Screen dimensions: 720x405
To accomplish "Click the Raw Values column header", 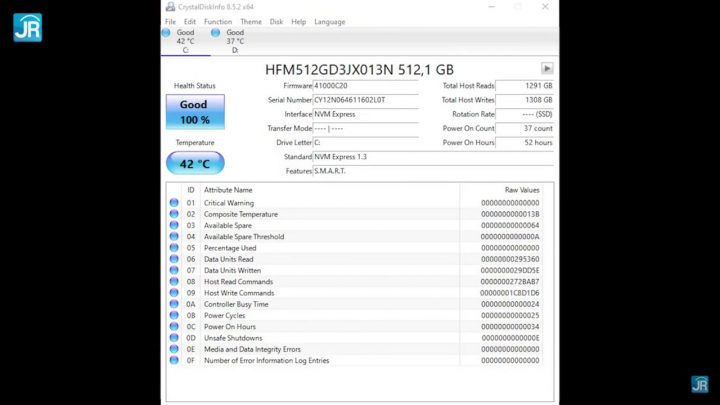I will (x=501, y=190).
